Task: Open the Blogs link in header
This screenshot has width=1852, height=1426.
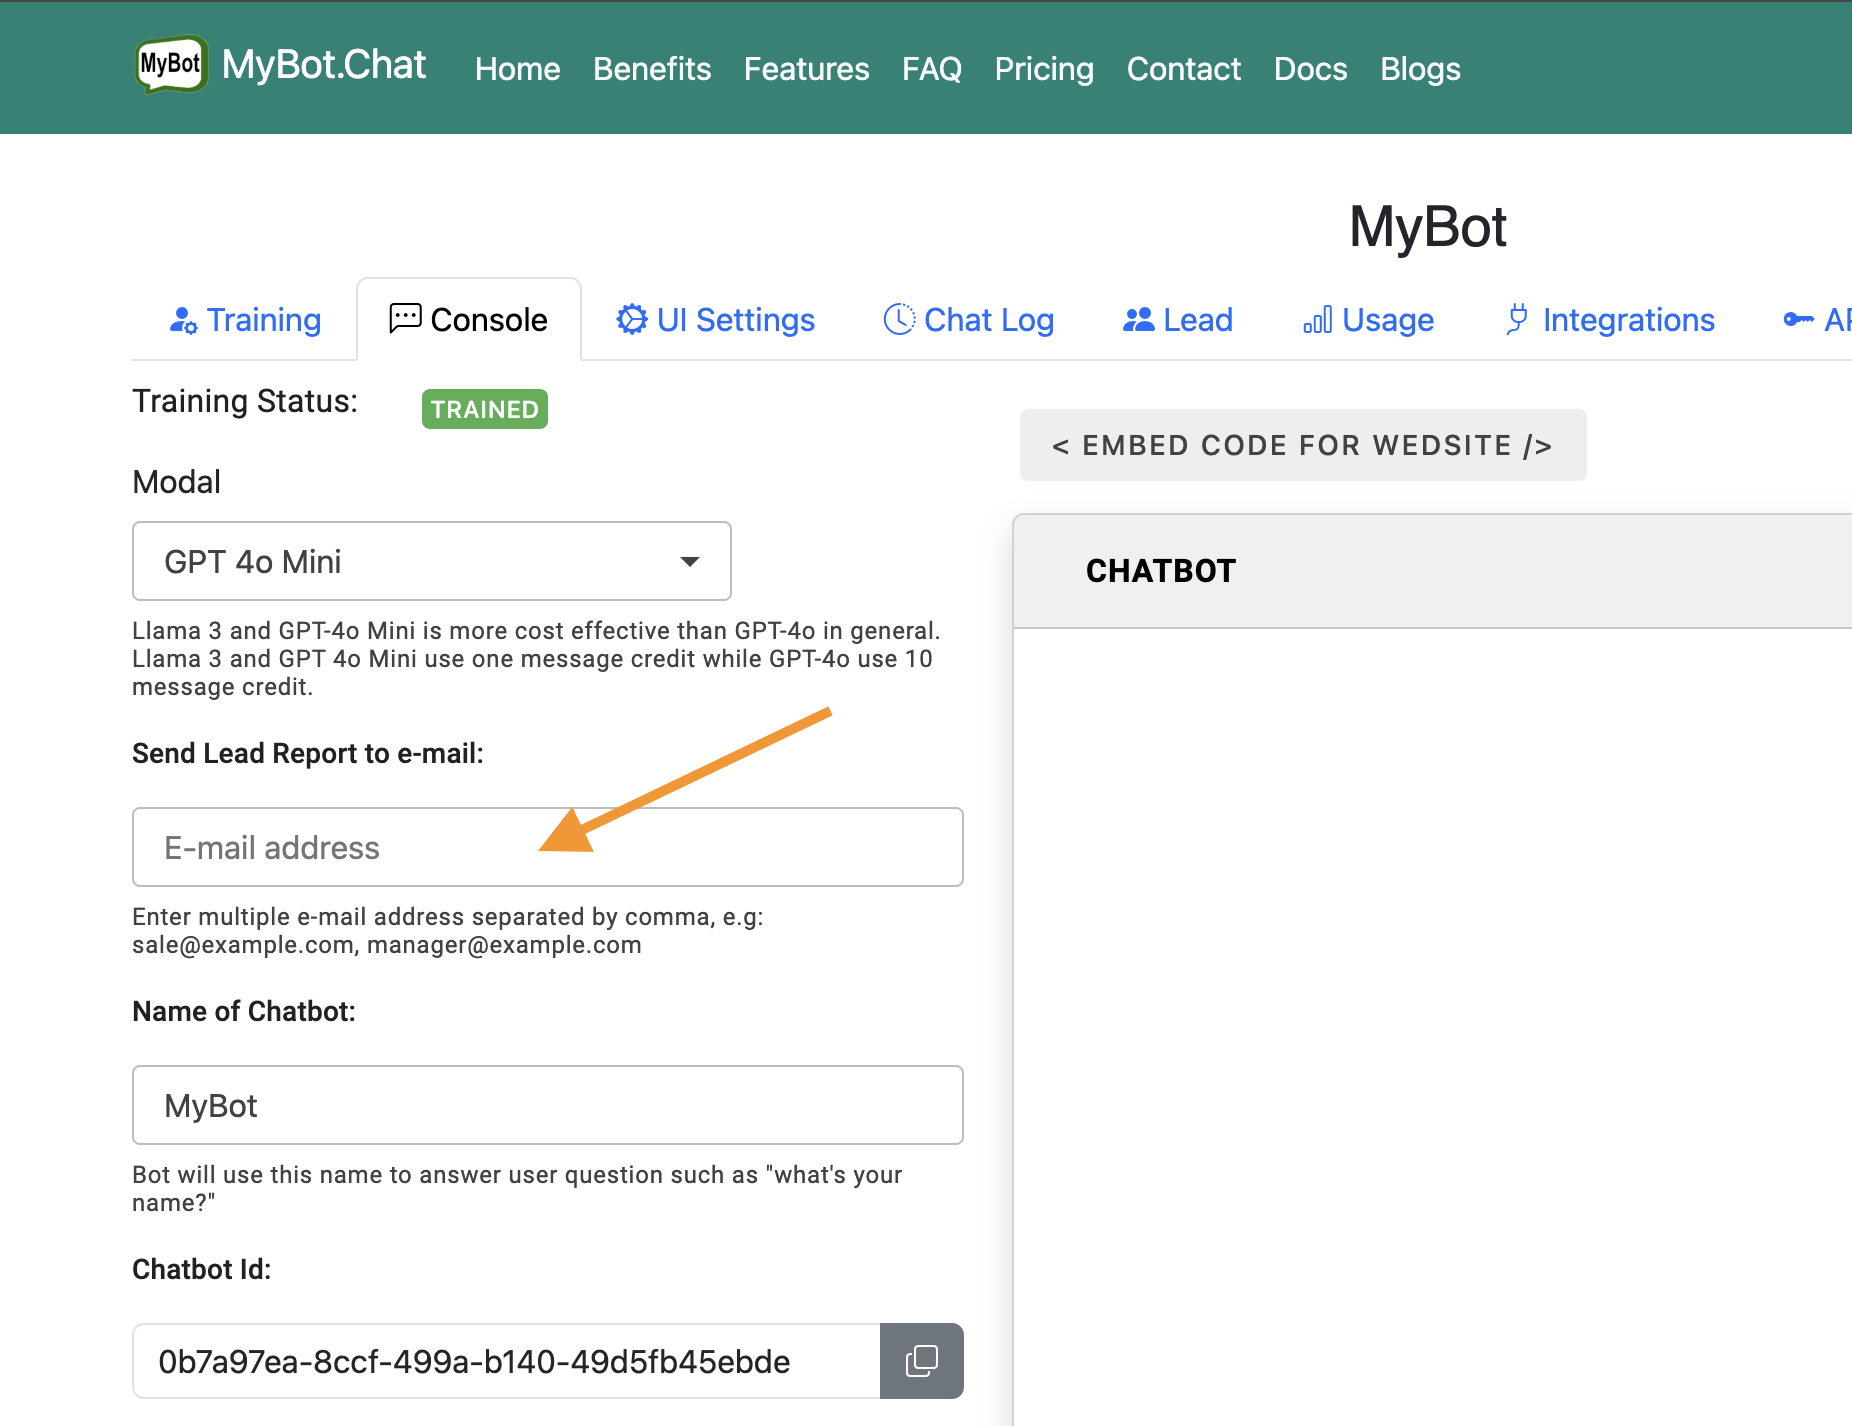Action: [1420, 69]
